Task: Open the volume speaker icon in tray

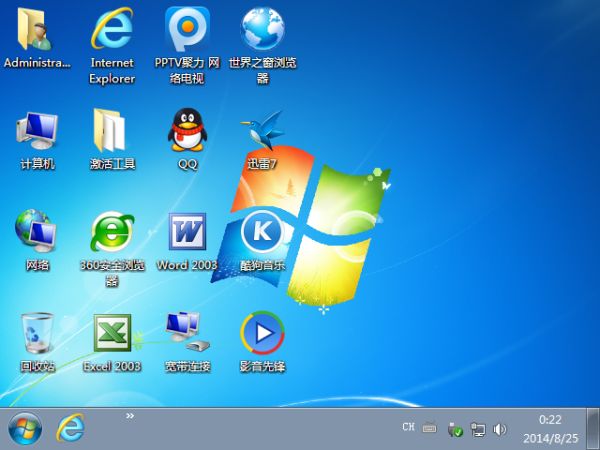Action: click(500, 429)
